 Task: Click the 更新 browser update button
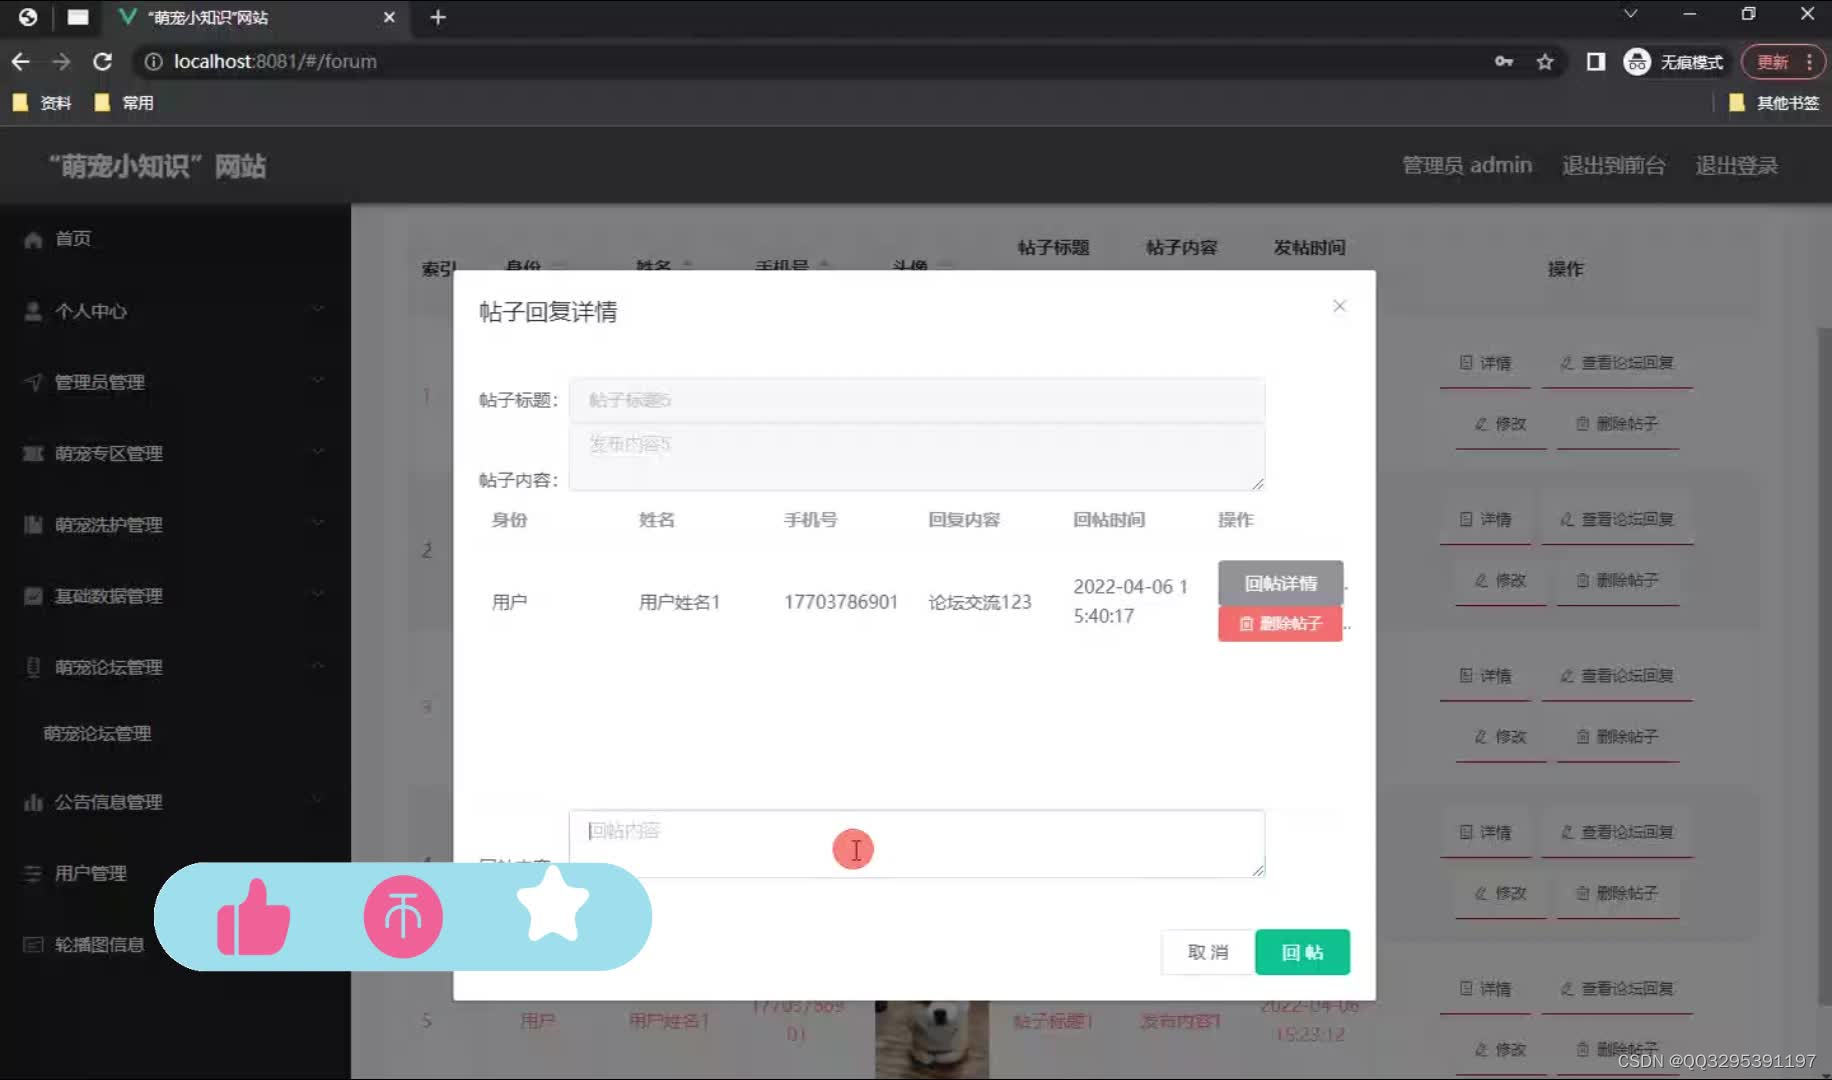pos(1783,62)
